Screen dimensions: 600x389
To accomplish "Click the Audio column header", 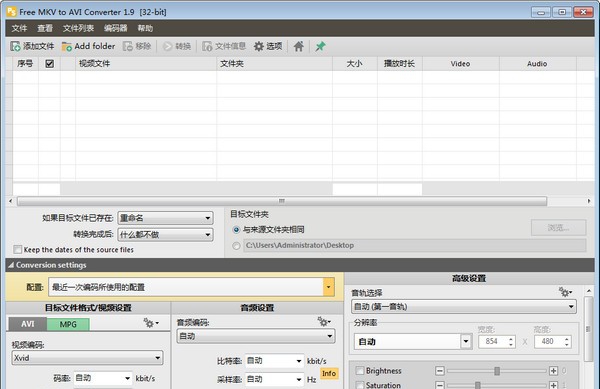I will coord(537,63).
